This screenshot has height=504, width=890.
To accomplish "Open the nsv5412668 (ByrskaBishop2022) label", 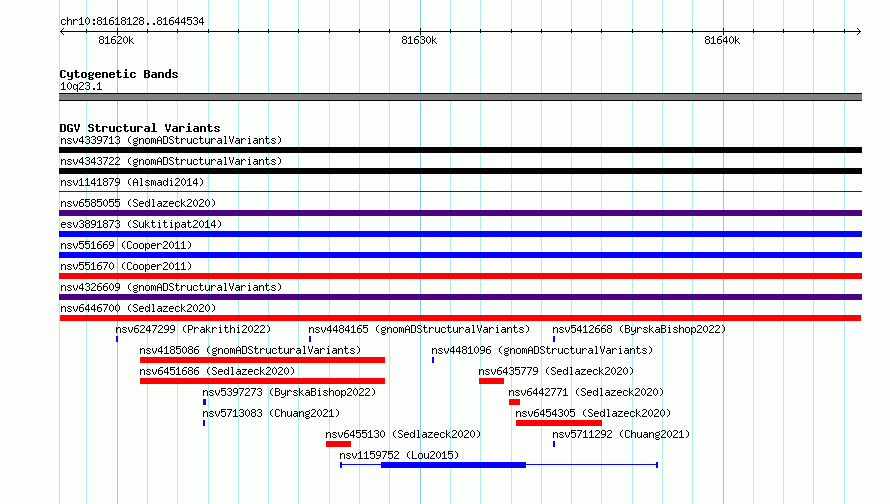I will tap(639, 329).
